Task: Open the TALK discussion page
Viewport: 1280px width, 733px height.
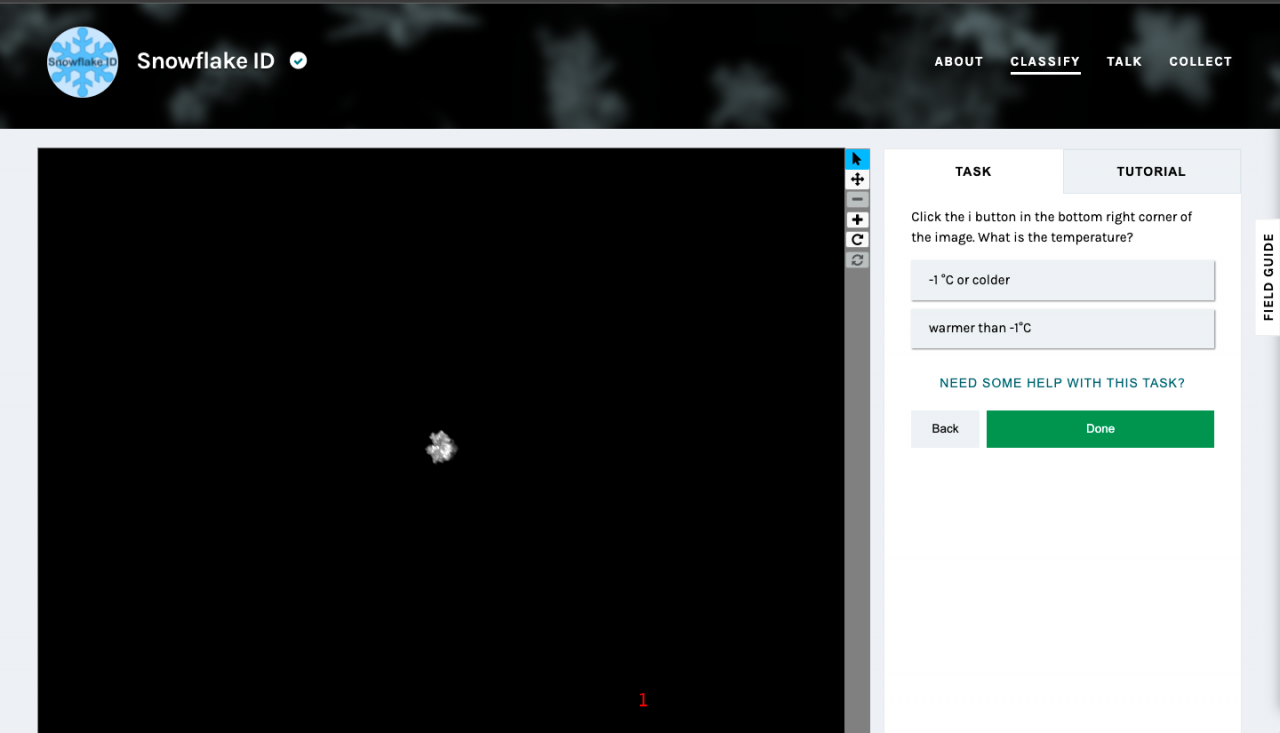Action: coord(1124,61)
